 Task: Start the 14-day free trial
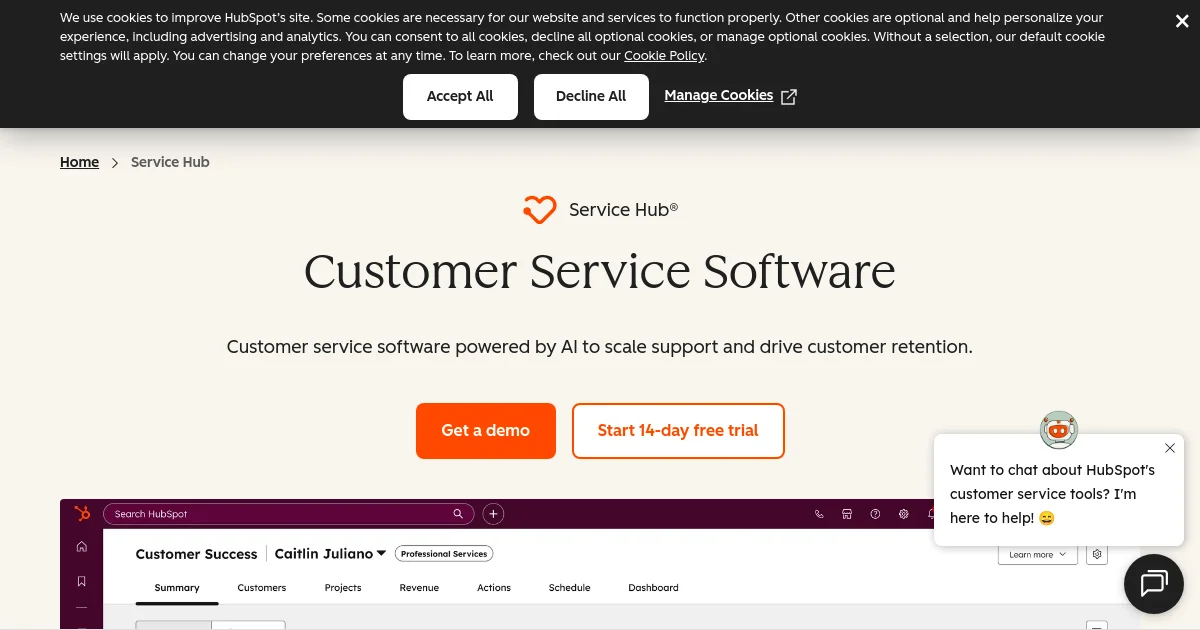[x=678, y=431]
